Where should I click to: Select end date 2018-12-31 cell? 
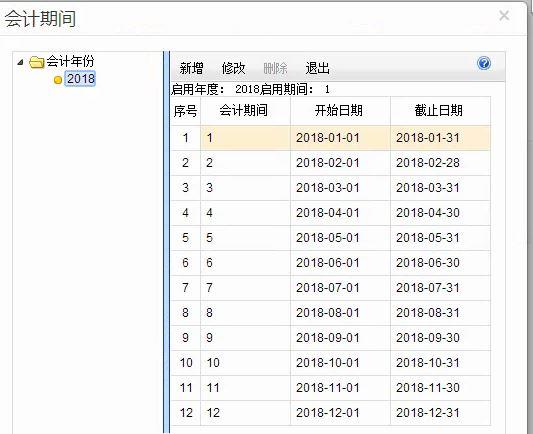pyautogui.click(x=440, y=413)
